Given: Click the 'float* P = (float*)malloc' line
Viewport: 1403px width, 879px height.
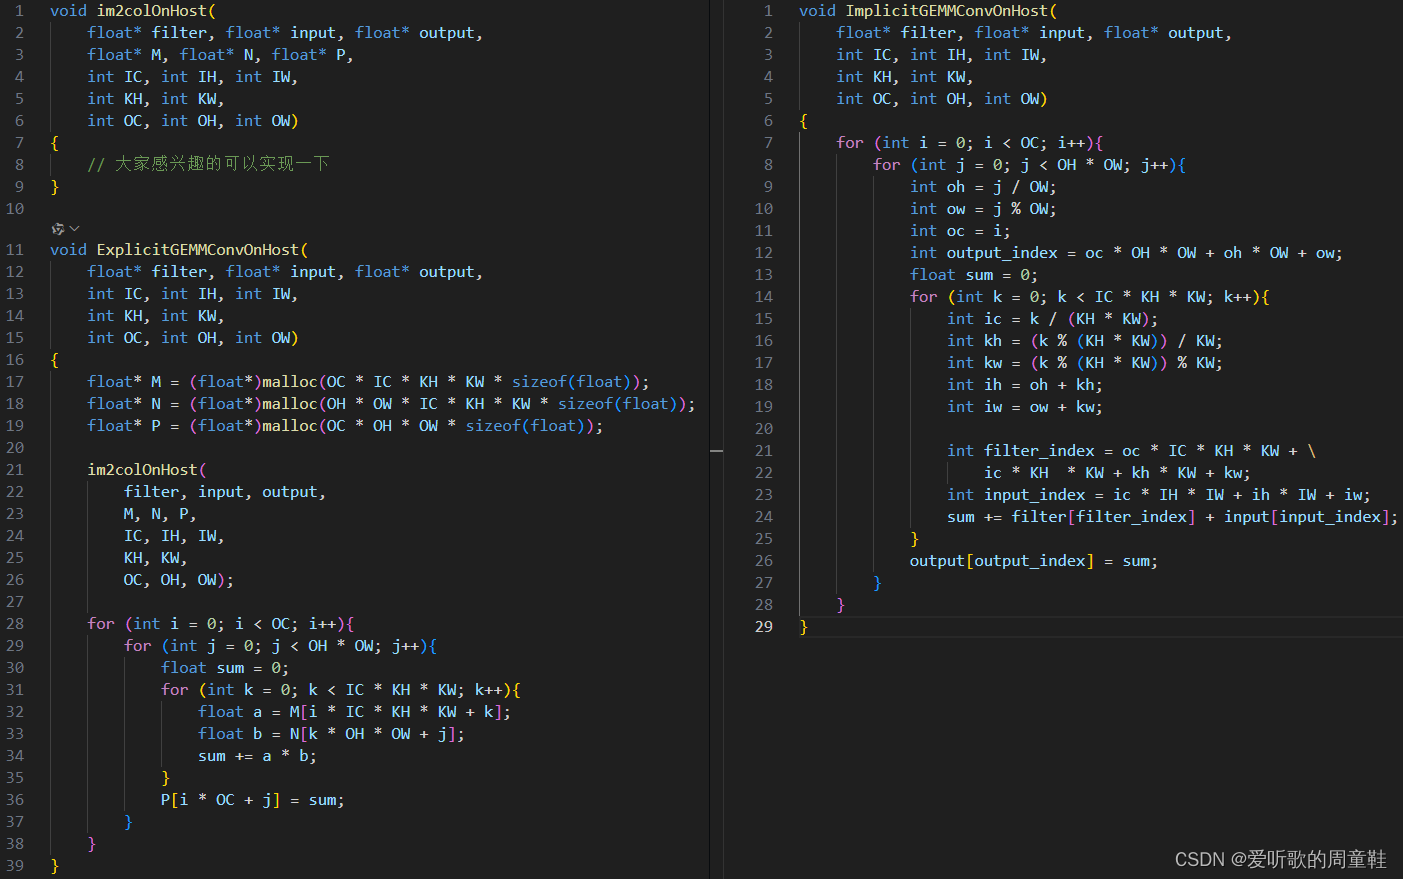Looking at the screenshot, I should point(345,426).
